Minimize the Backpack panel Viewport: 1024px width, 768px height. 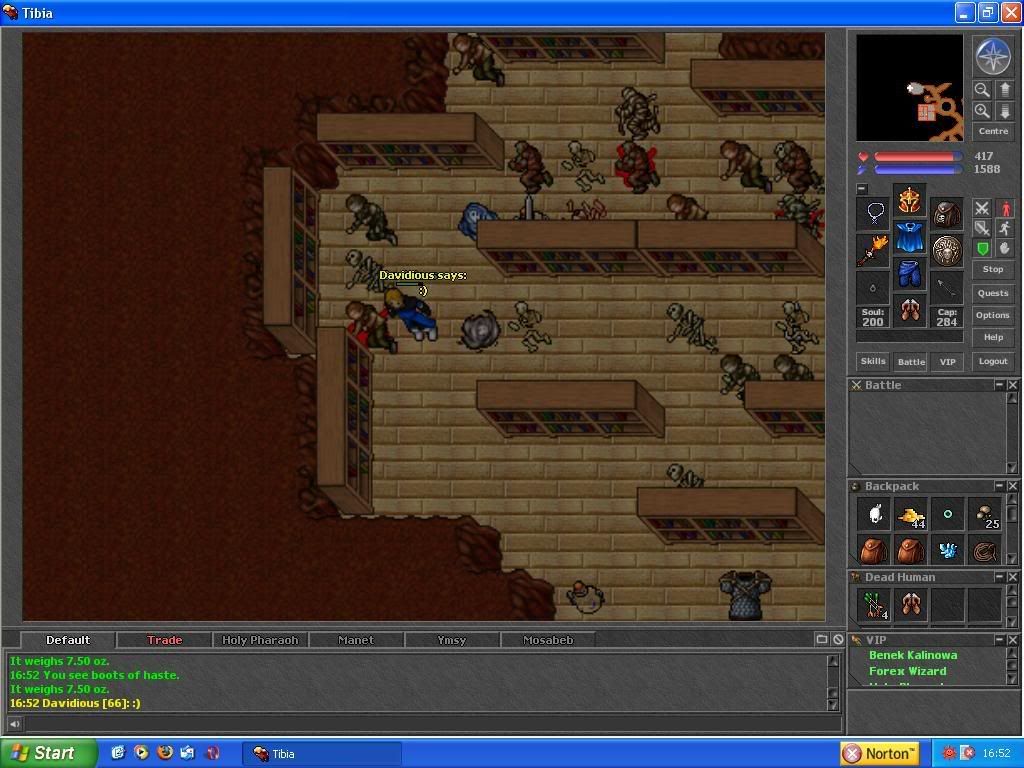(999, 486)
